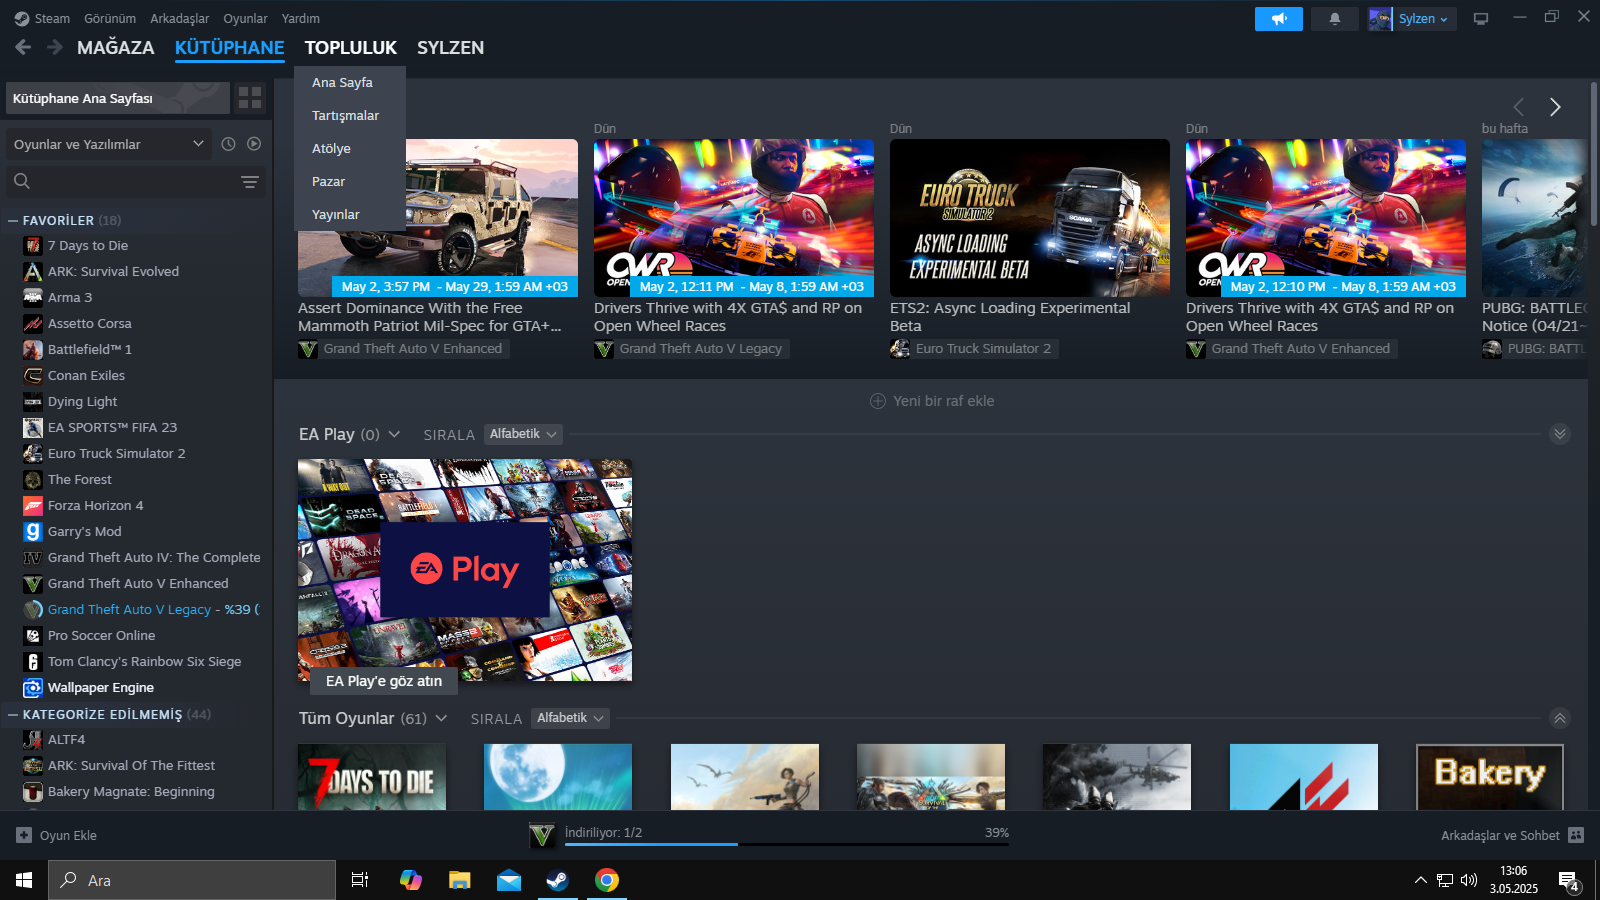This screenshot has width=1600, height=900.
Task: Expand the EA Play shelf options chevron
Action: click(394, 434)
